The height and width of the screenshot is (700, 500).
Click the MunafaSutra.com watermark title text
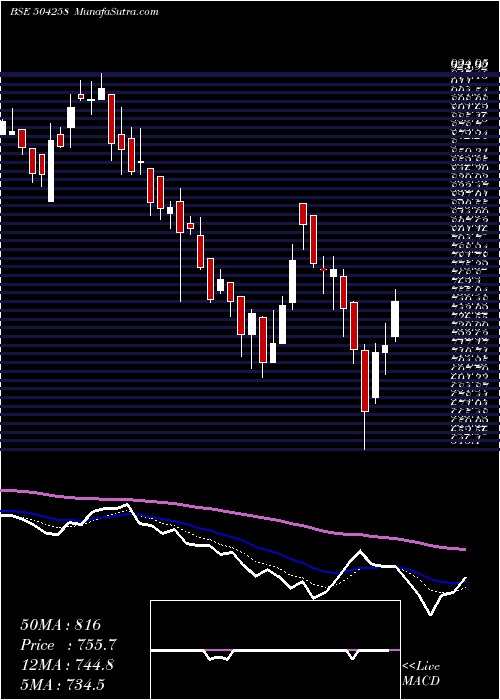click(x=115, y=12)
